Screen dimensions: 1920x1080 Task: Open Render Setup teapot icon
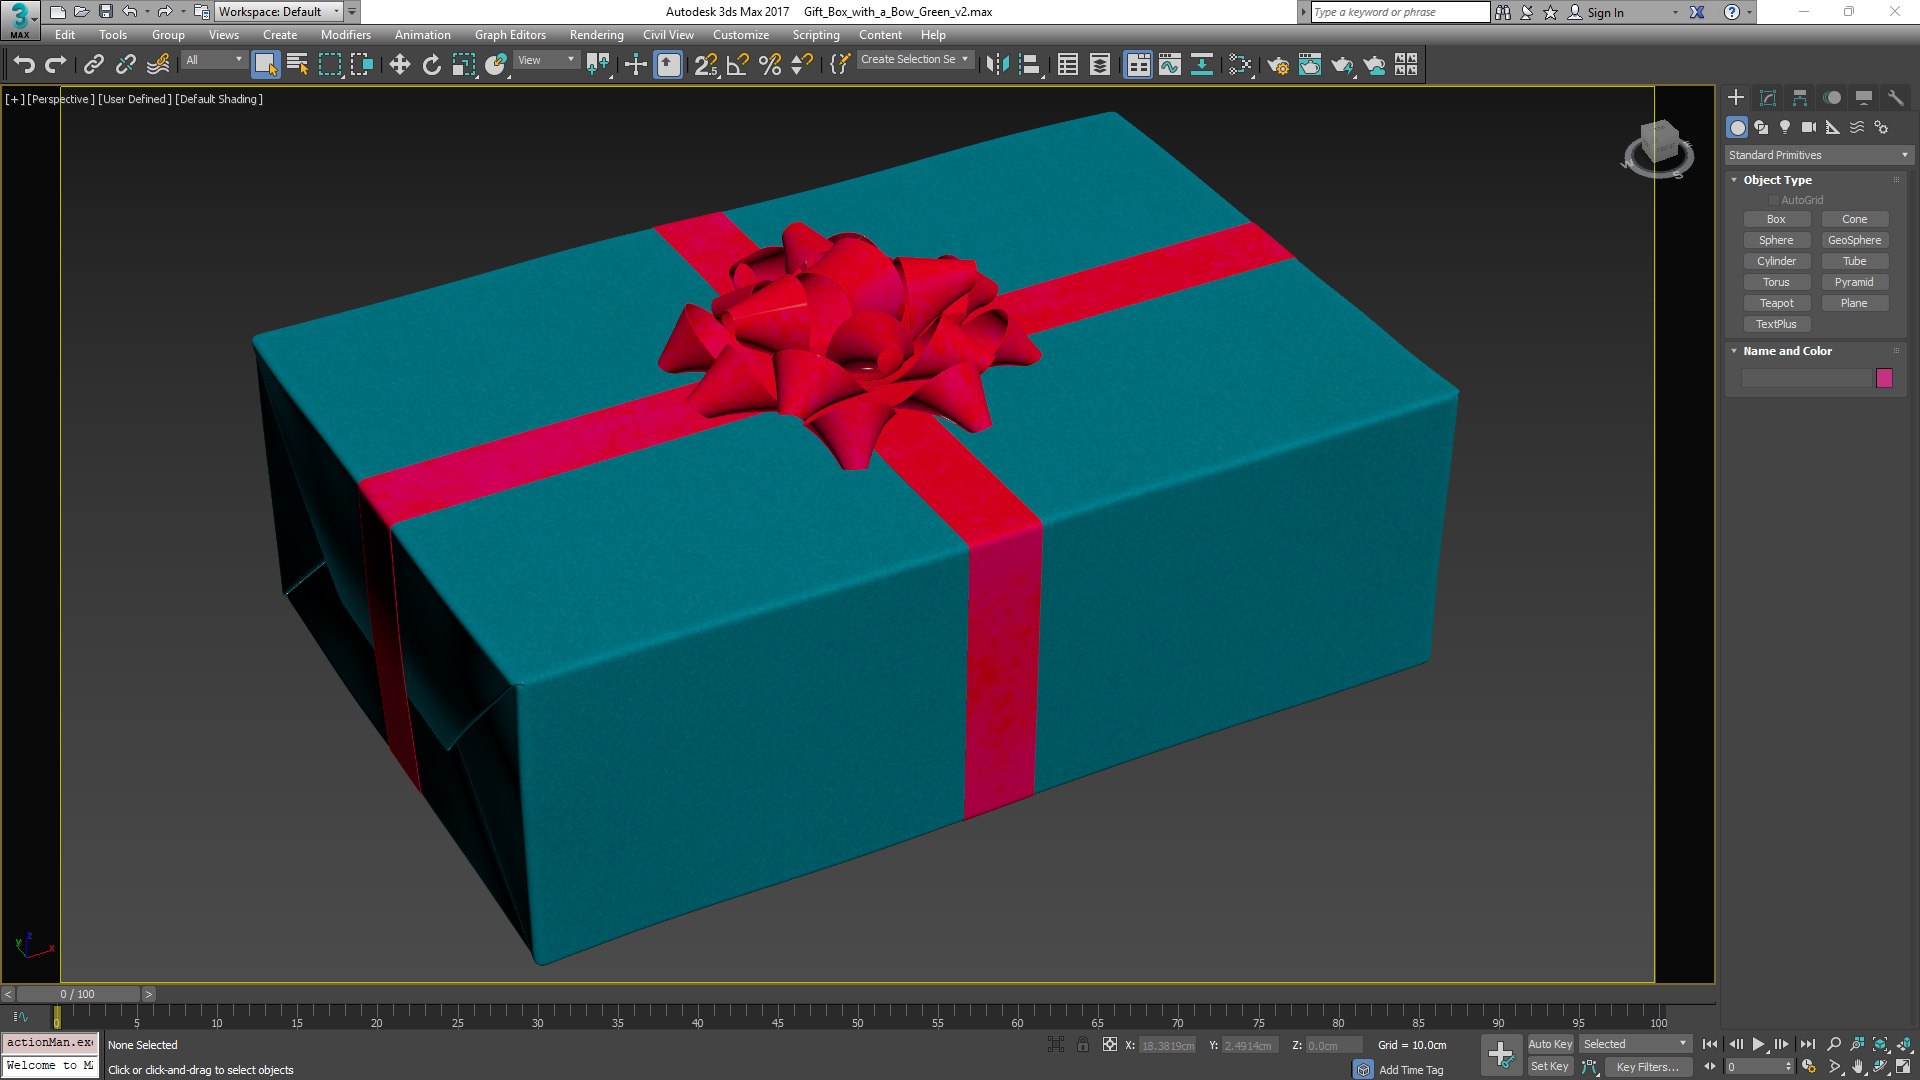pyautogui.click(x=1277, y=65)
